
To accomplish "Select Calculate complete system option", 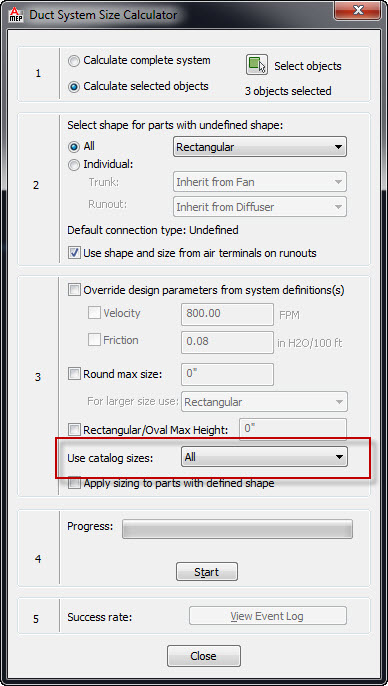I will point(74,61).
